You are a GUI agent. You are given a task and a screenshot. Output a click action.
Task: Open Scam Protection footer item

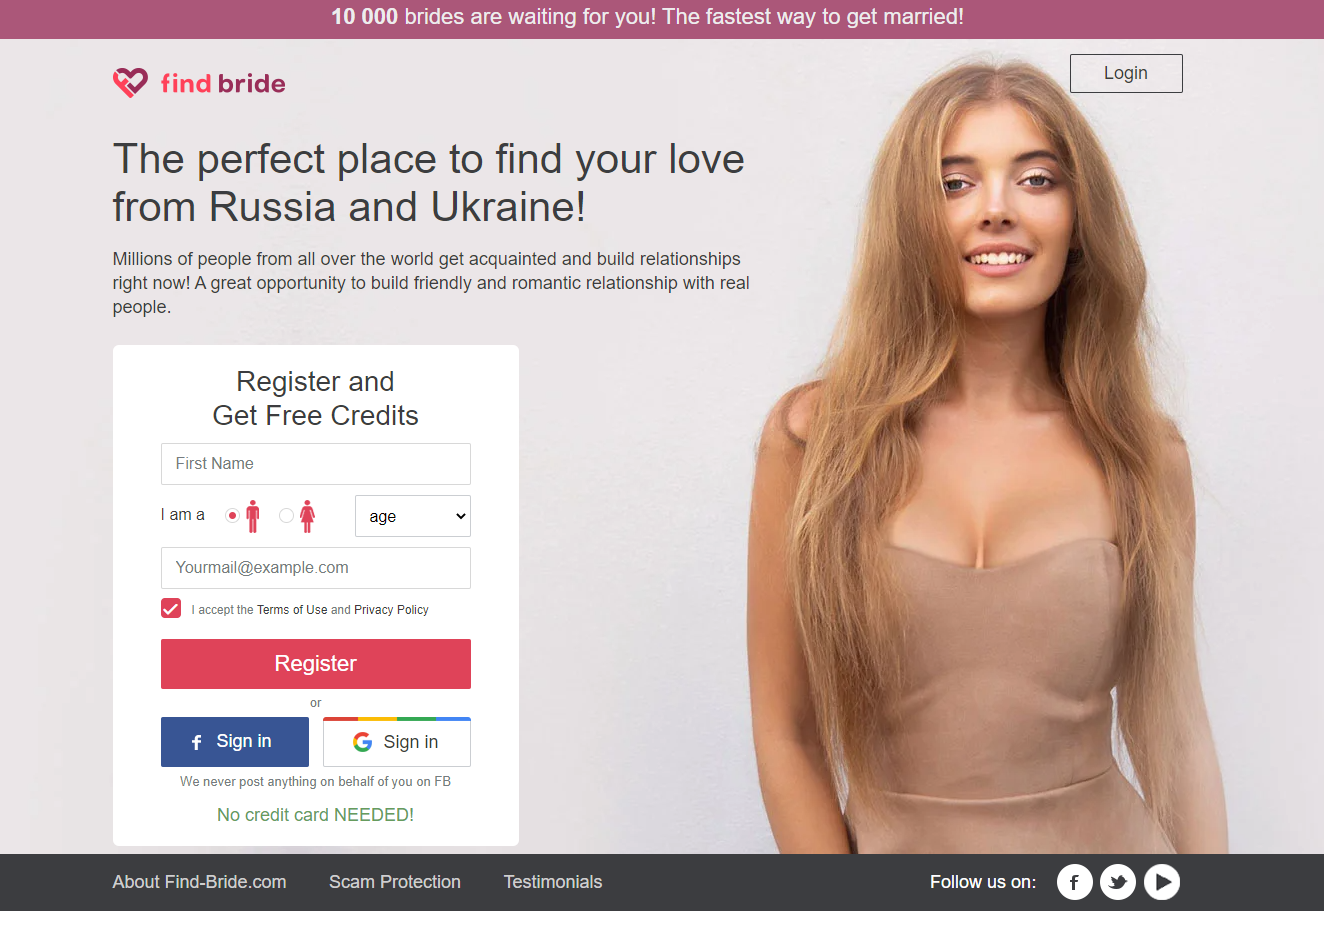(x=395, y=882)
